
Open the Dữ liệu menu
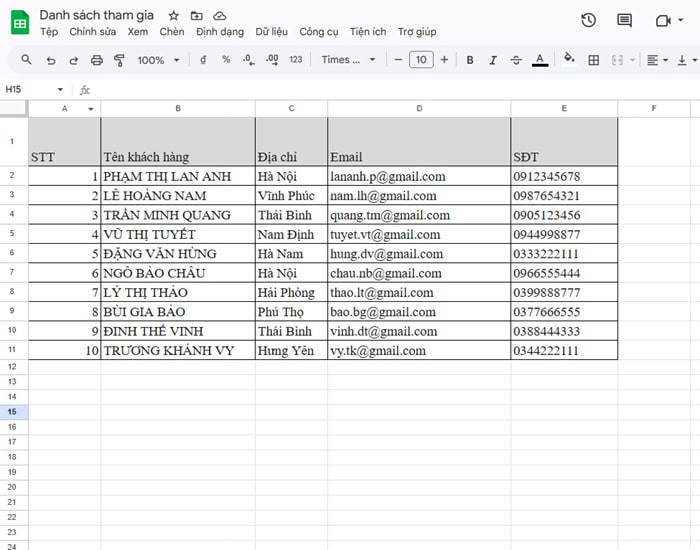coord(271,32)
